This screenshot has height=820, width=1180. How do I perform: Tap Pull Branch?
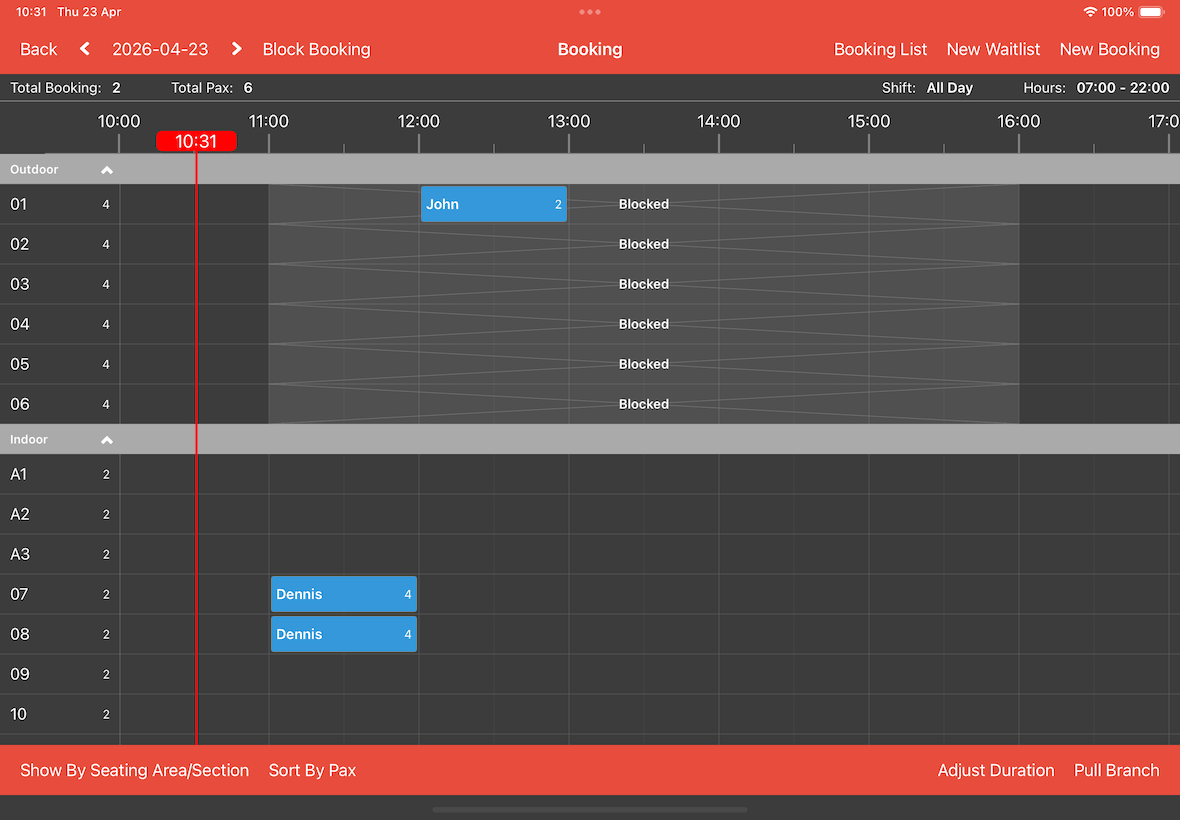(1116, 770)
